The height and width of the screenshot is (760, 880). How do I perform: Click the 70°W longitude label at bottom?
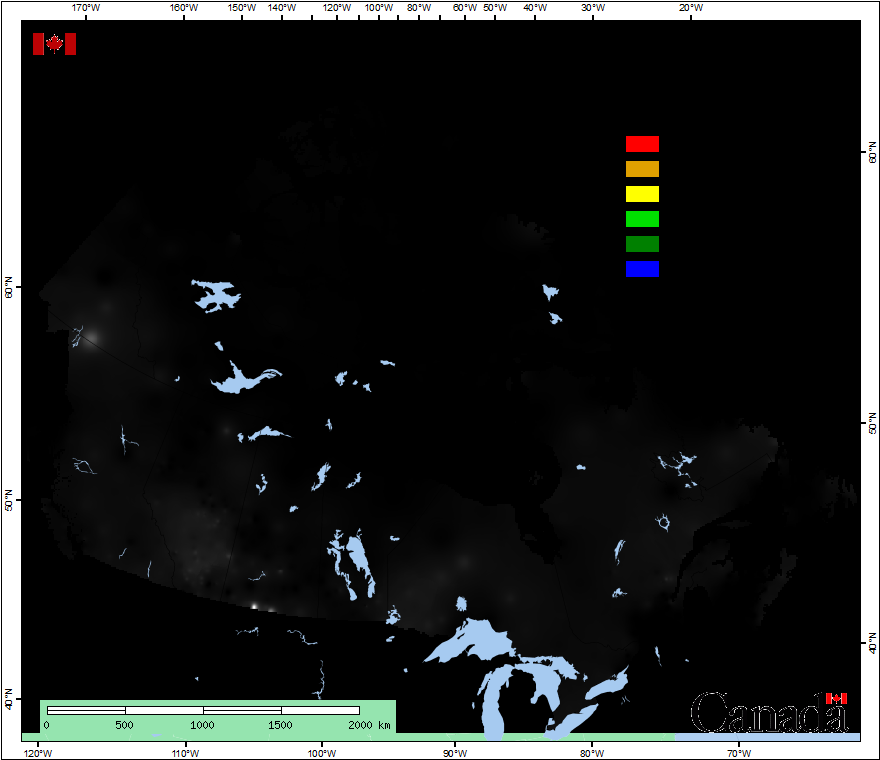(x=738, y=753)
